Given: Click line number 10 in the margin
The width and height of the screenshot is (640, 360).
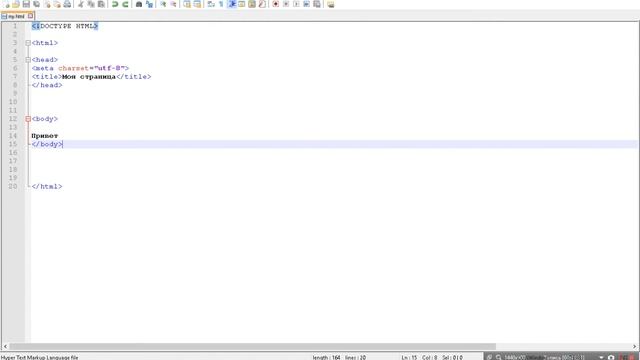Looking at the screenshot, I should (13, 102).
